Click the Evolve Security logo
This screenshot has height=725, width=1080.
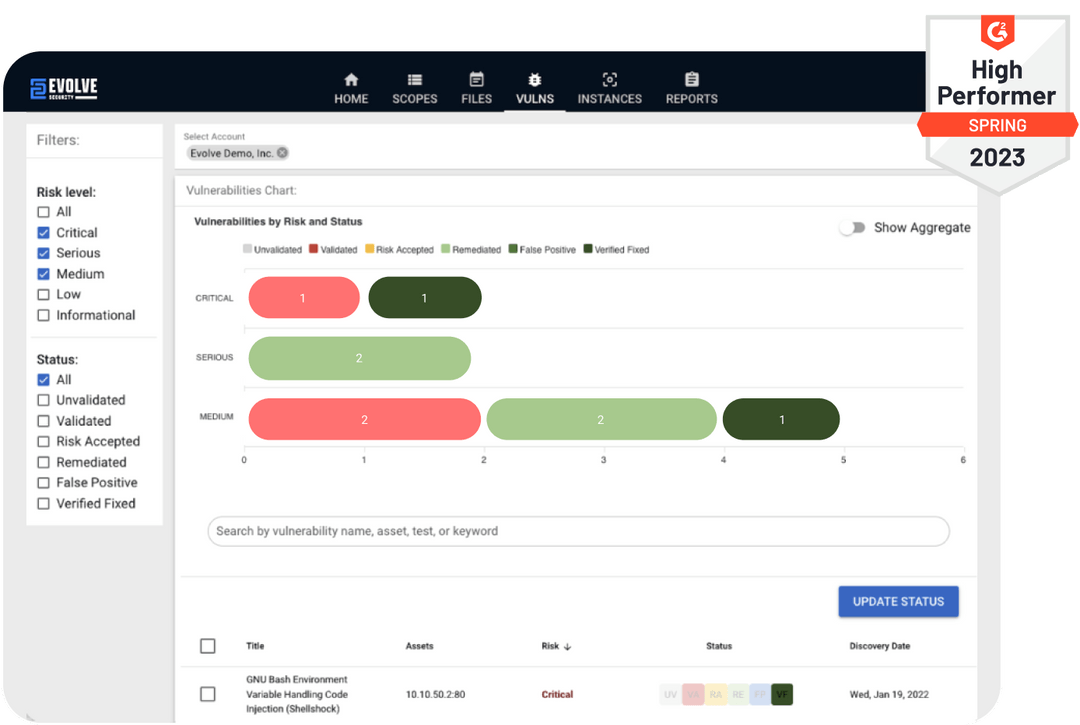pyautogui.click(x=63, y=87)
